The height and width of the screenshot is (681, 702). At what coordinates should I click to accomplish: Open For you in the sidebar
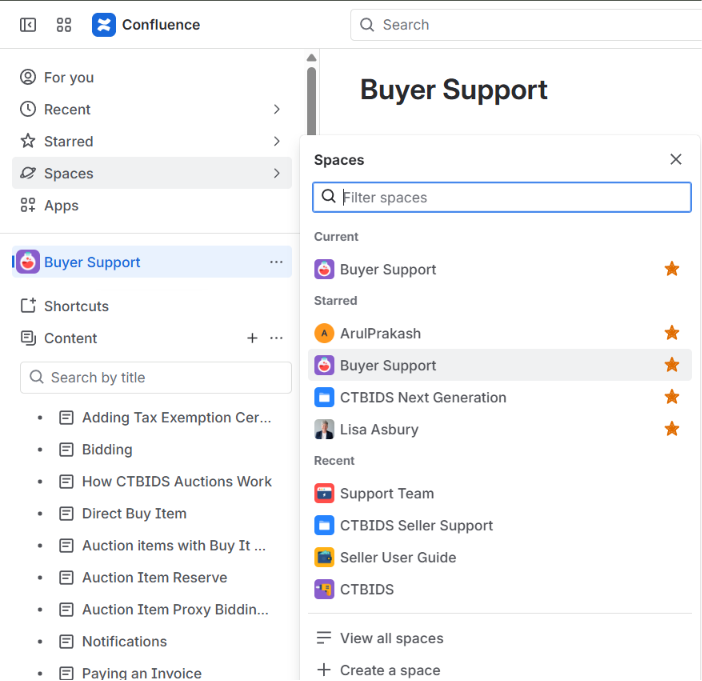152,77
